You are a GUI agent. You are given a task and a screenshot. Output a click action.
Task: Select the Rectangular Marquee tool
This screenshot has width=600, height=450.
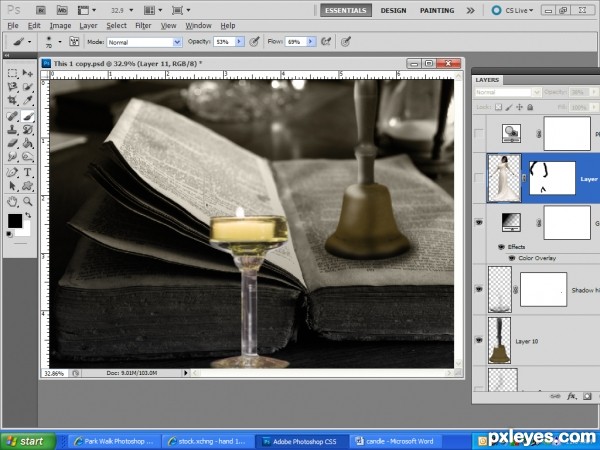[x=12, y=73]
